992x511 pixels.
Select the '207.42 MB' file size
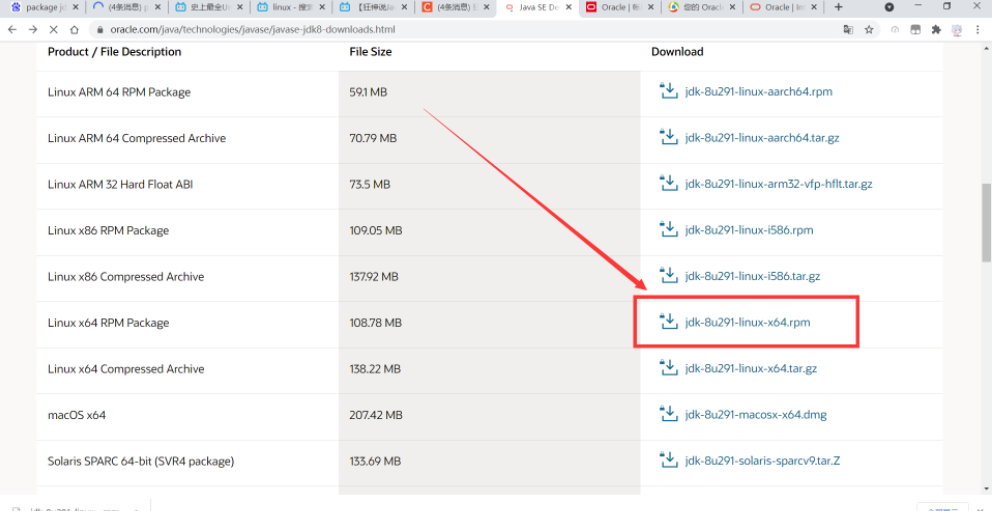(x=376, y=416)
